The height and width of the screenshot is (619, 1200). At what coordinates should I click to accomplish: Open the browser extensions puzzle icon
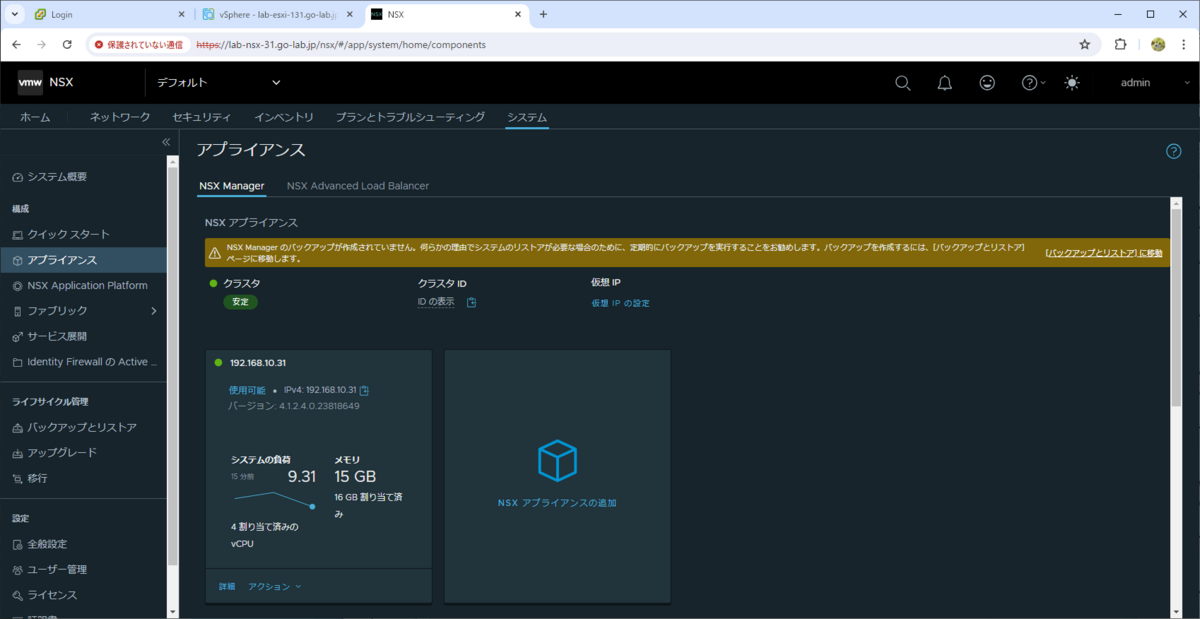(x=1120, y=45)
